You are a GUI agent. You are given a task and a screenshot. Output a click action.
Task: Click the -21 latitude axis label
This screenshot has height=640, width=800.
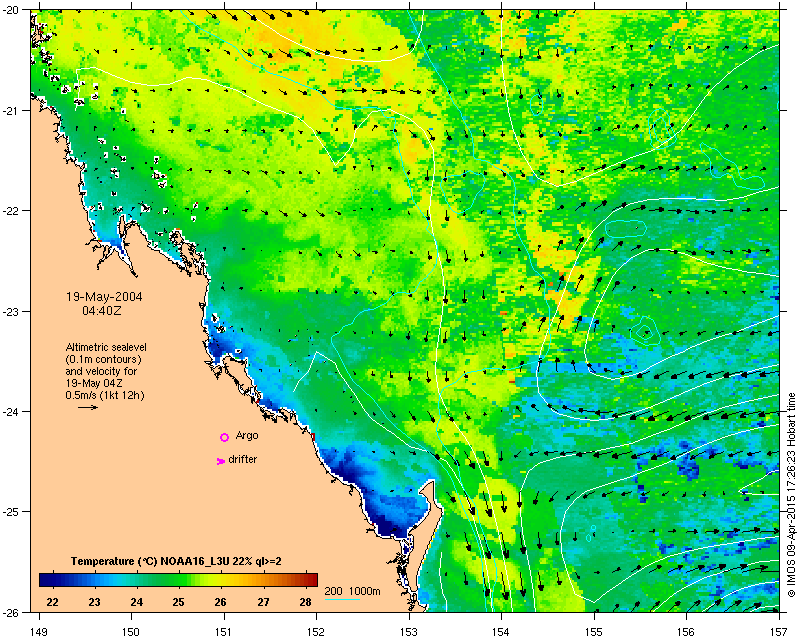[x=10, y=110]
